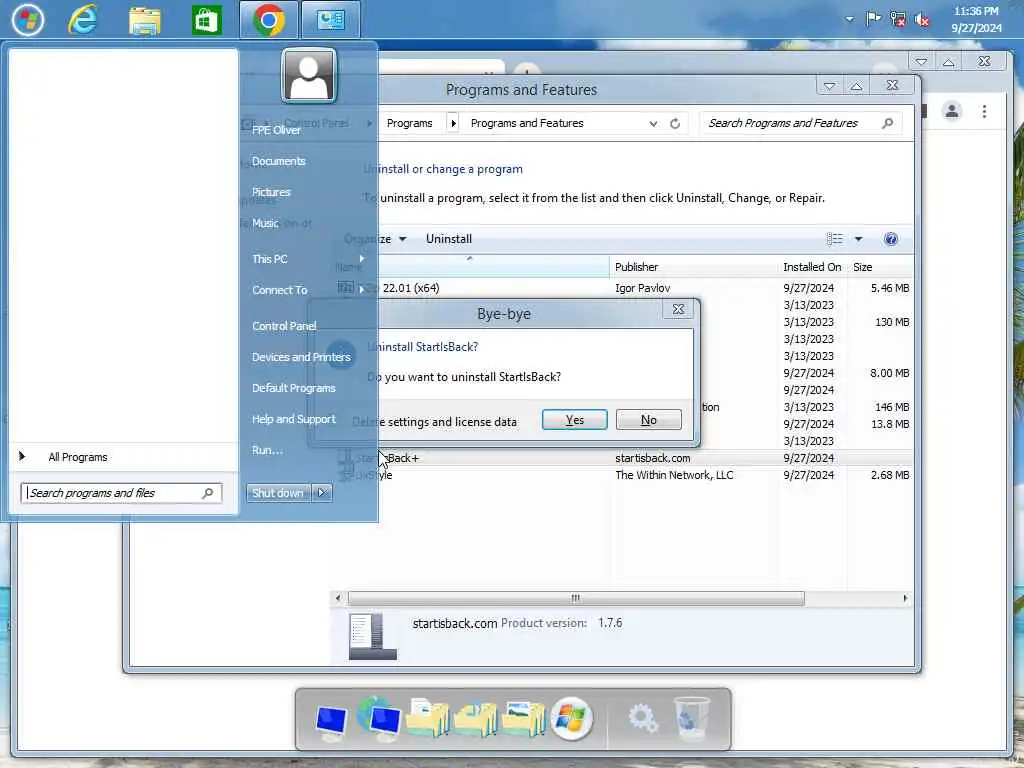1024x768 pixels.
Task: Click Yes to uninstall StartIsBack
Action: pyautogui.click(x=575, y=420)
